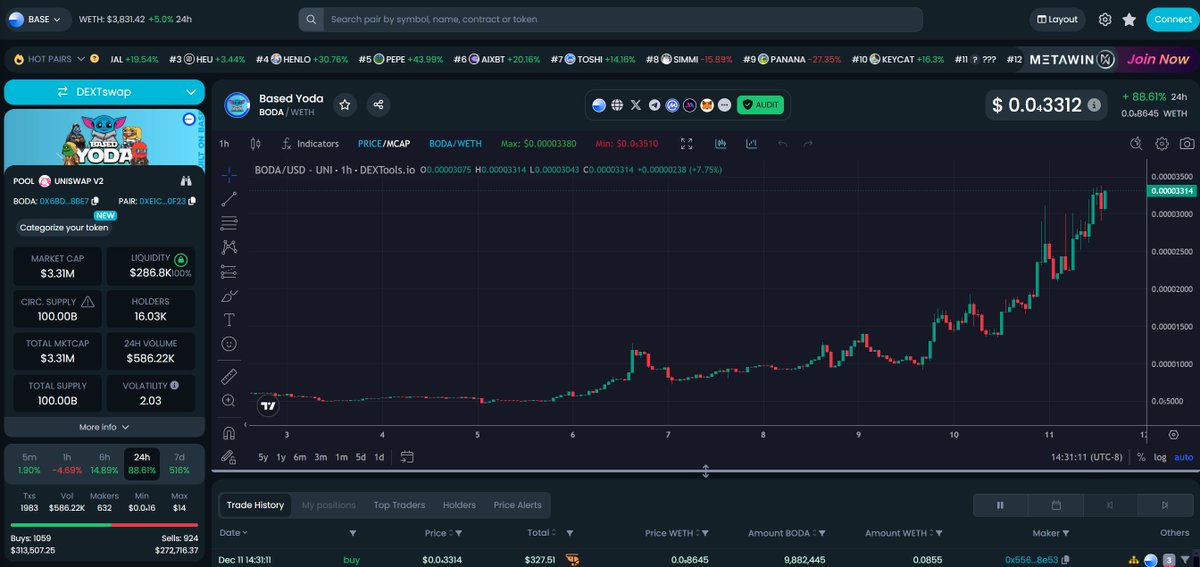This screenshot has width=1200, height=567.
Task: Open the Indicators button
Action: click(x=311, y=144)
